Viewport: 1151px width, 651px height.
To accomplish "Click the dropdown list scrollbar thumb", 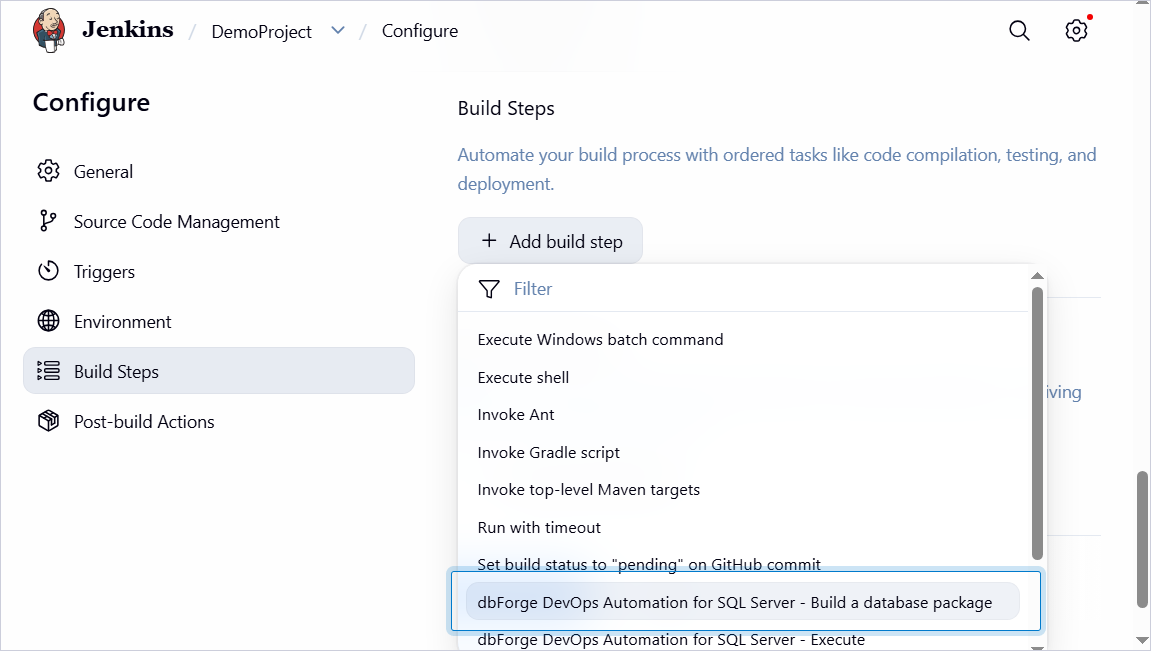I will point(1037,423).
